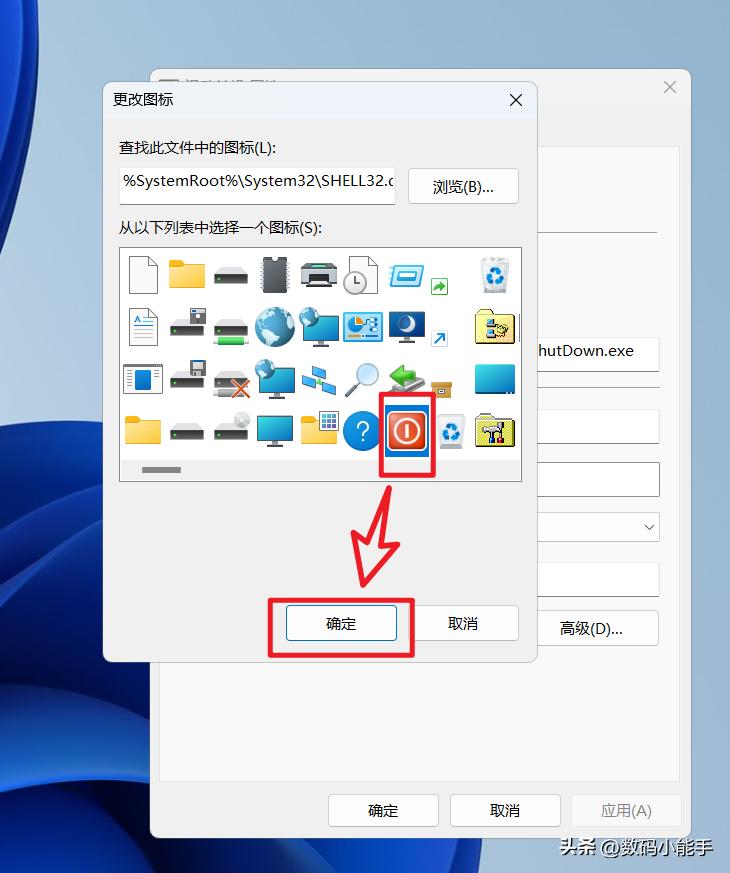Select the yellow network folder icon

(x=494, y=327)
